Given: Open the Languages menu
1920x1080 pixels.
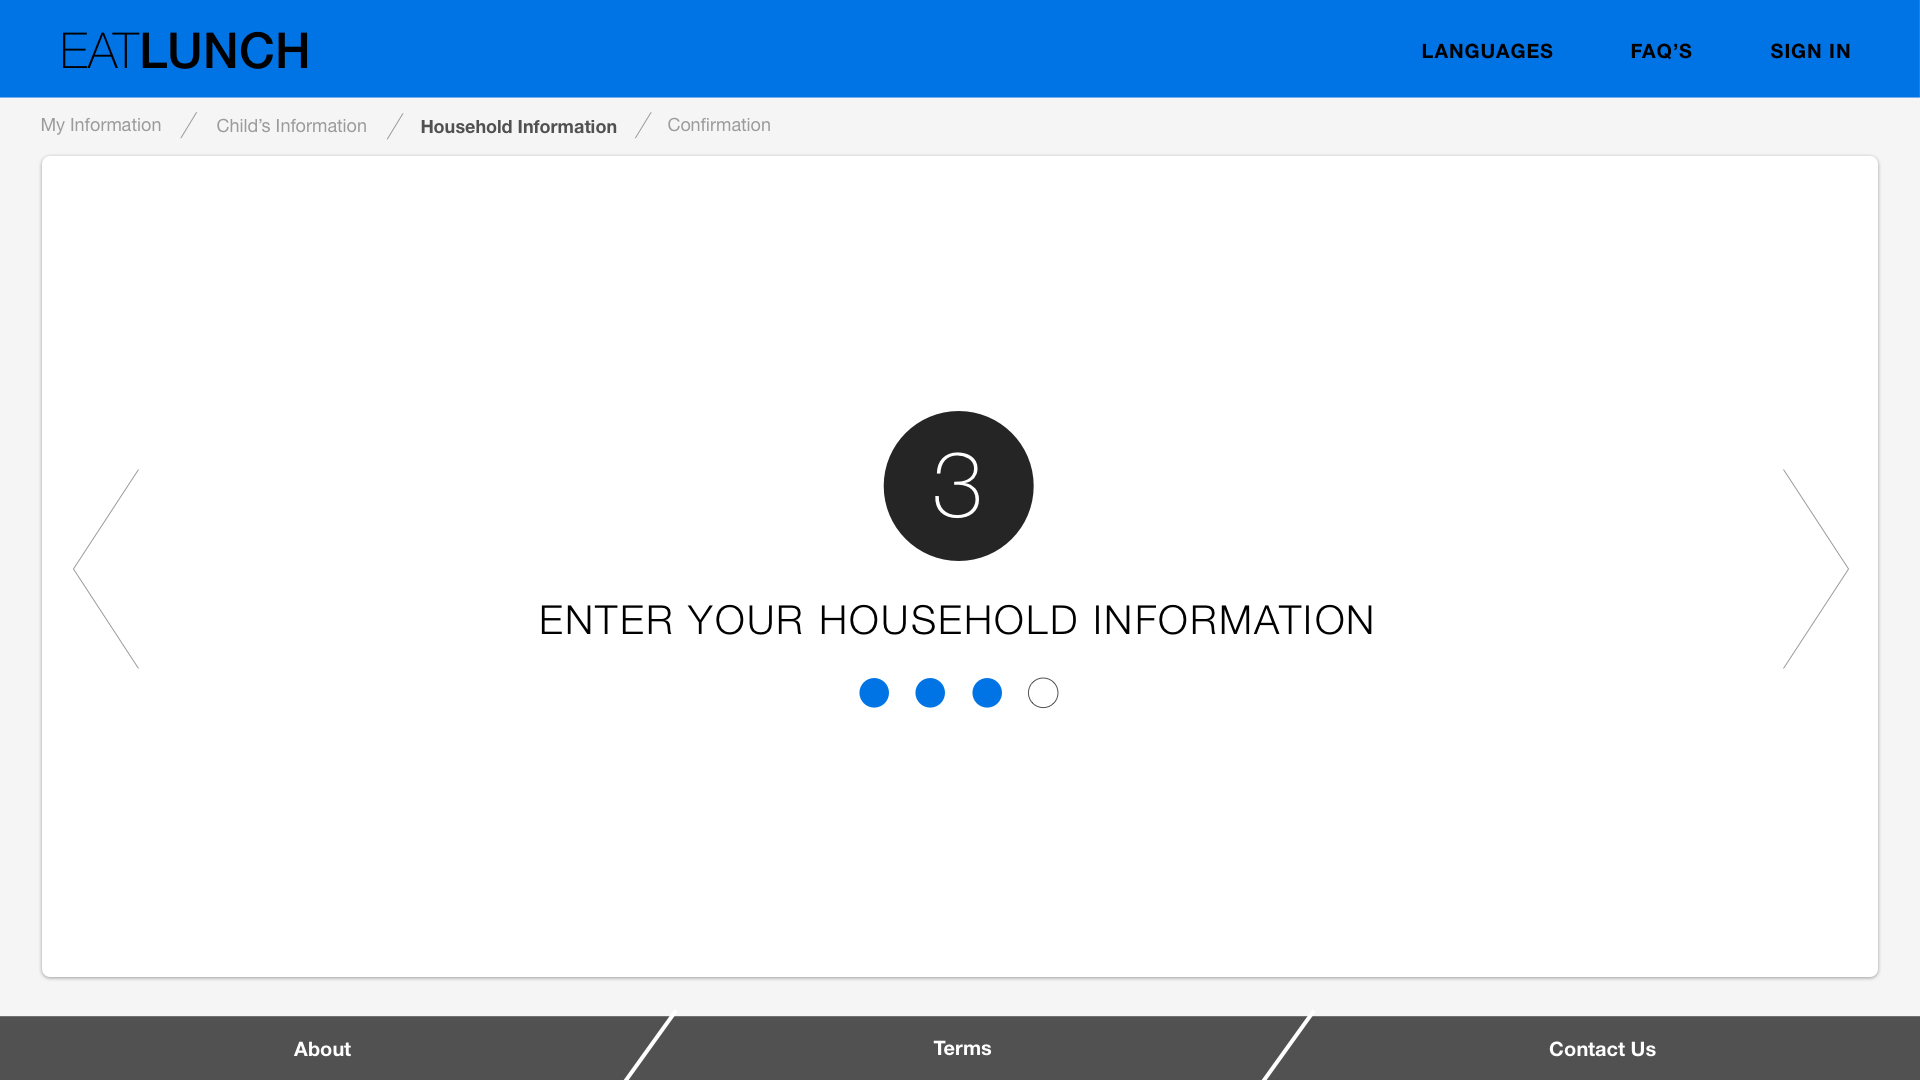Looking at the screenshot, I should (1487, 51).
